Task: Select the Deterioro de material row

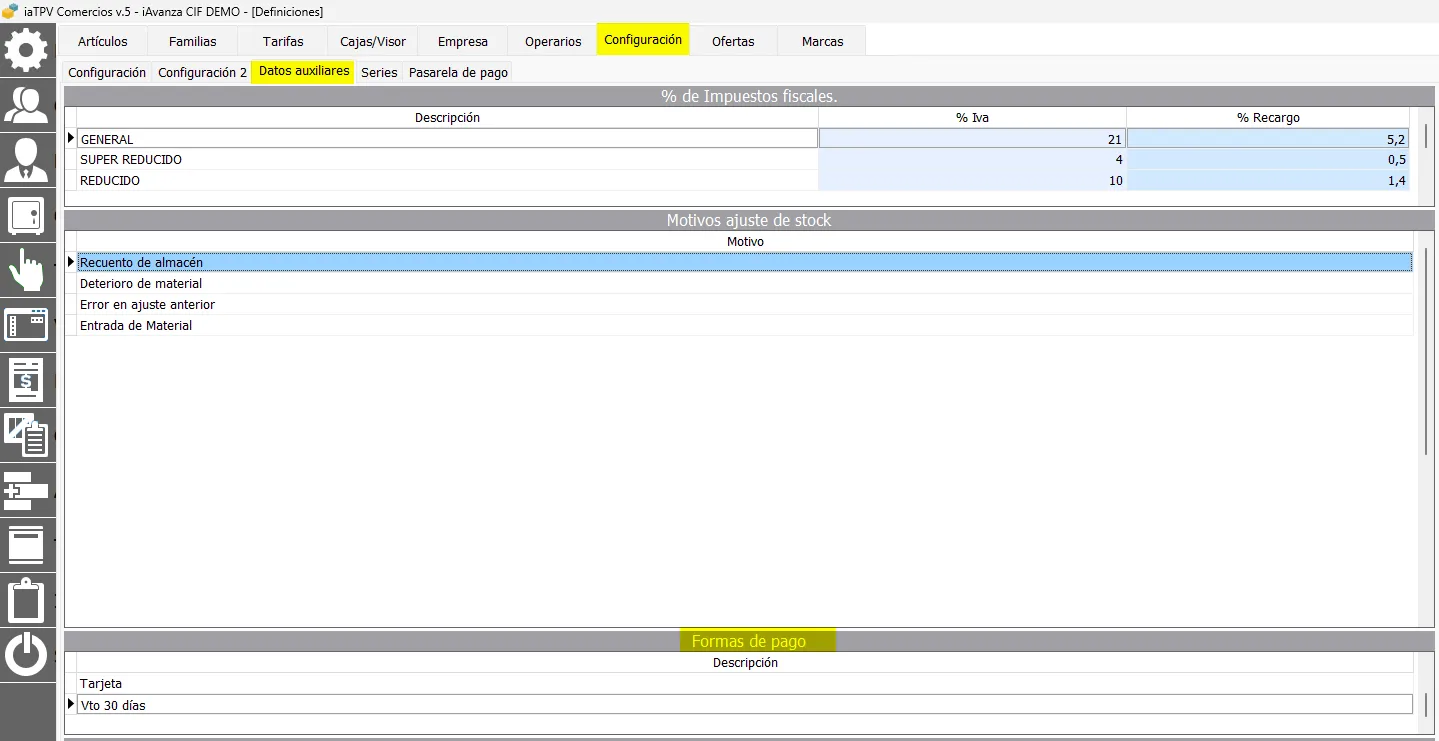Action: pyautogui.click(x=745, y=284)
